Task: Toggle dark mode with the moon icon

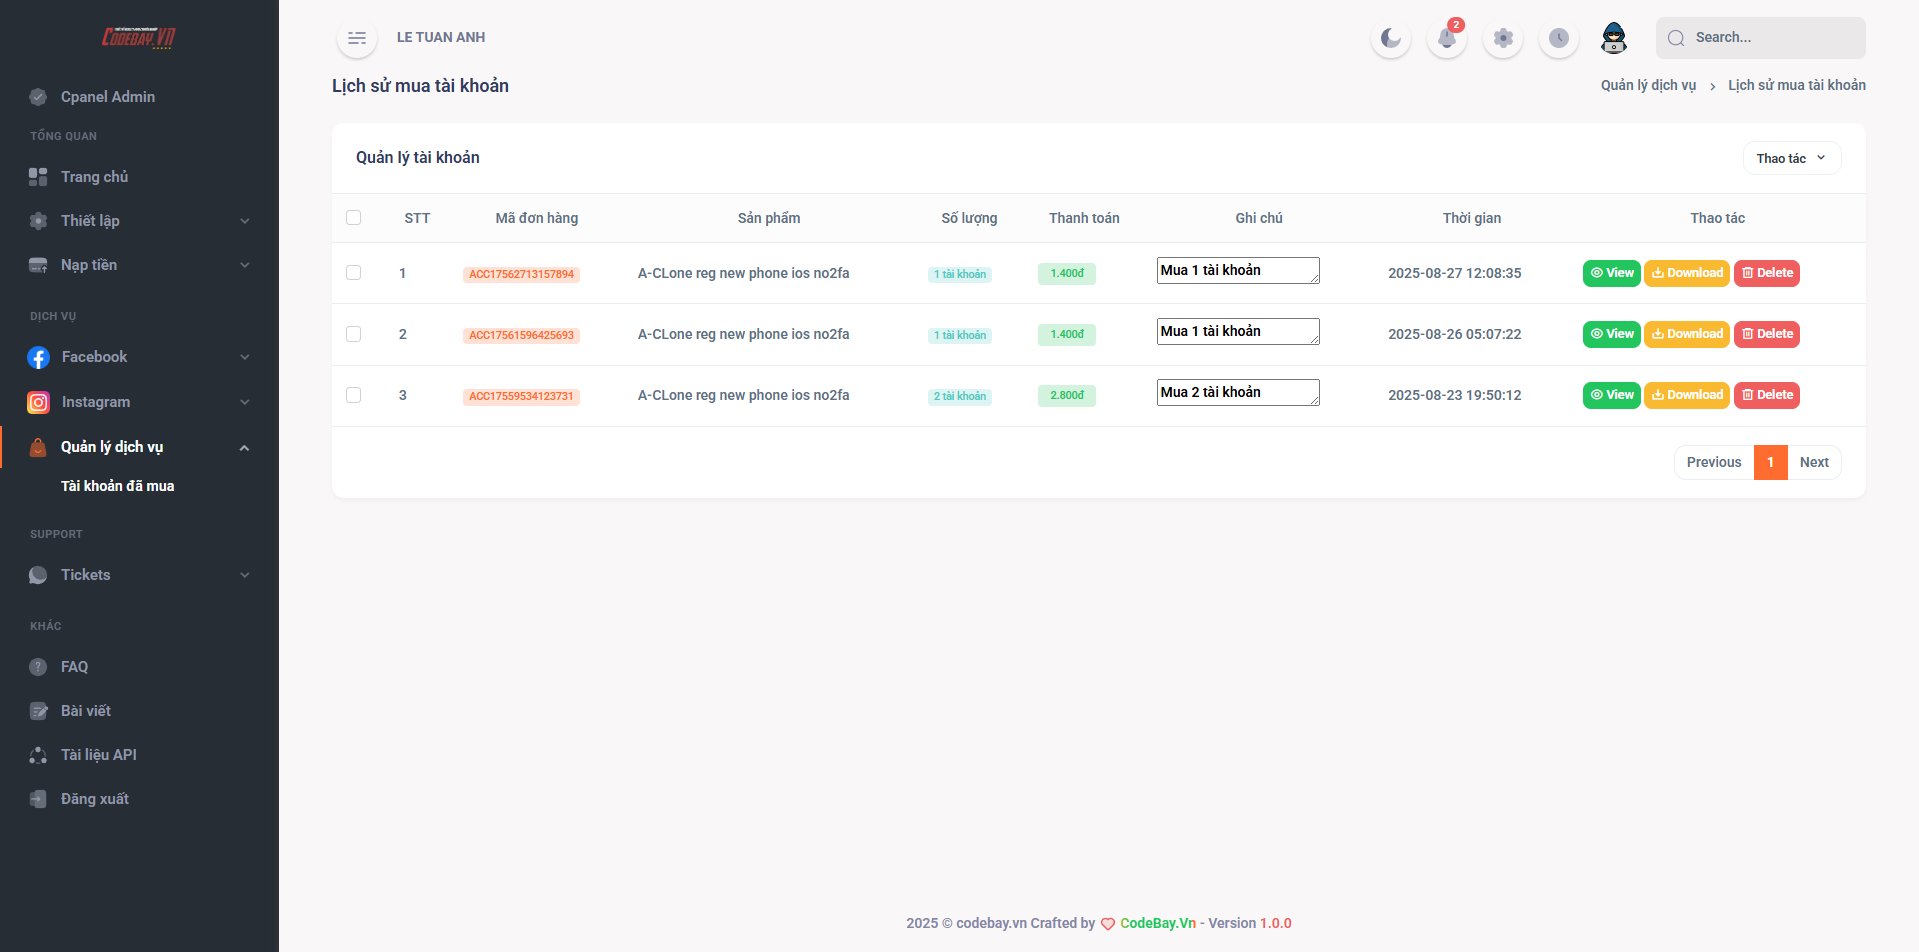Action: (1390, 38)
